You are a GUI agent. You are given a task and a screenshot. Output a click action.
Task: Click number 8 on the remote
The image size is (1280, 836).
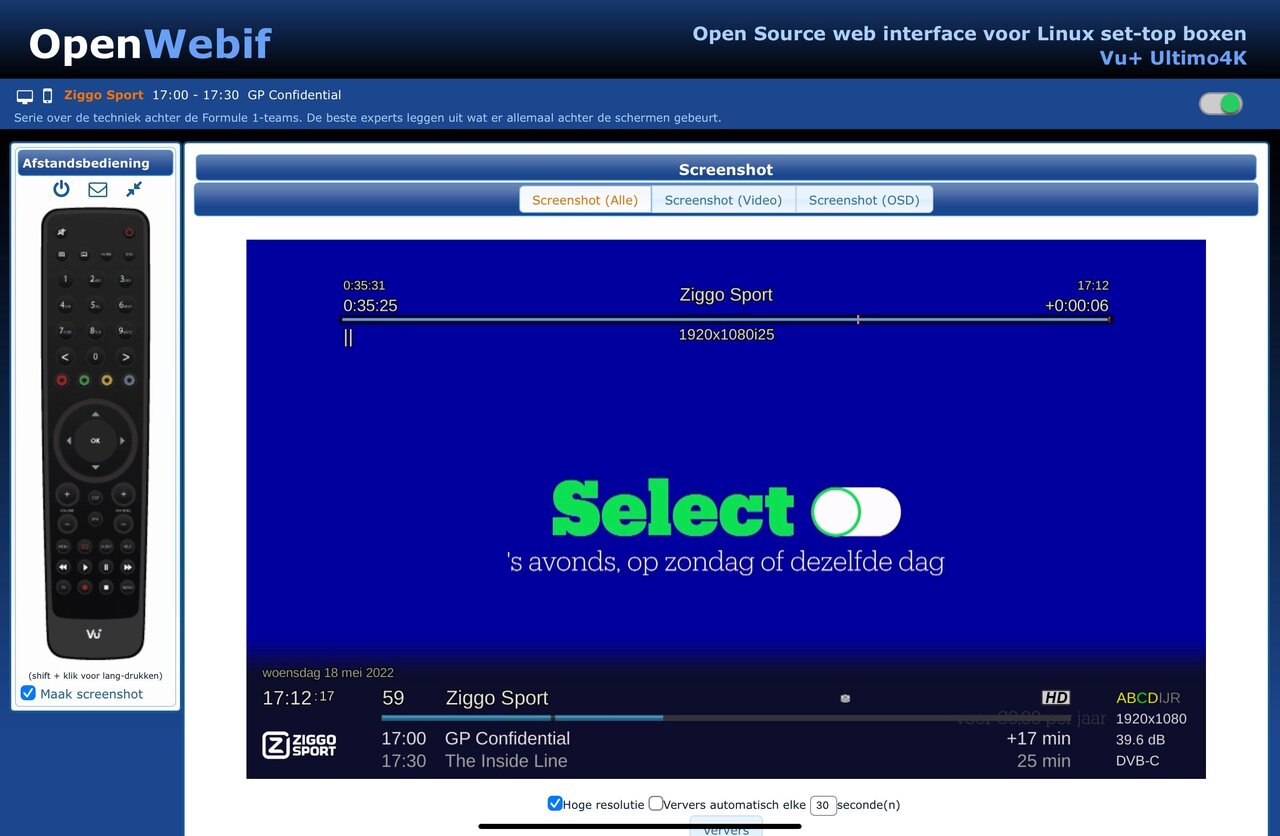coord(95,331)
